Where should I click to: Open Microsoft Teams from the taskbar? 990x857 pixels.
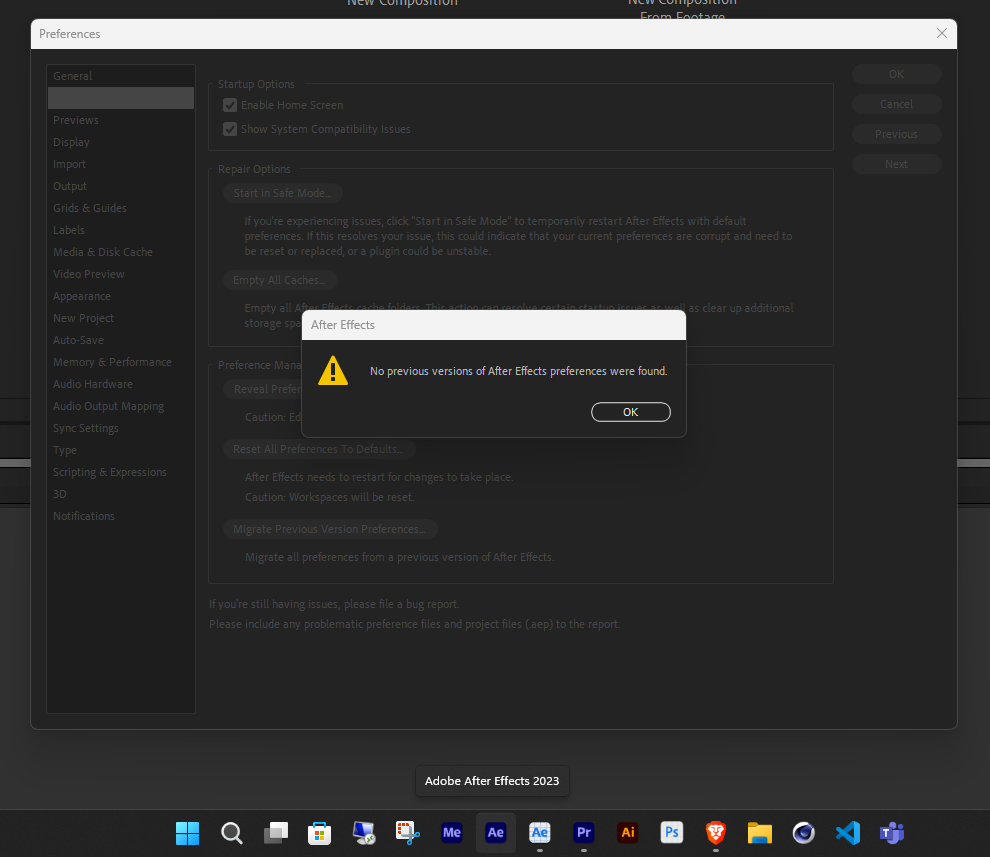tap(891, 832)
